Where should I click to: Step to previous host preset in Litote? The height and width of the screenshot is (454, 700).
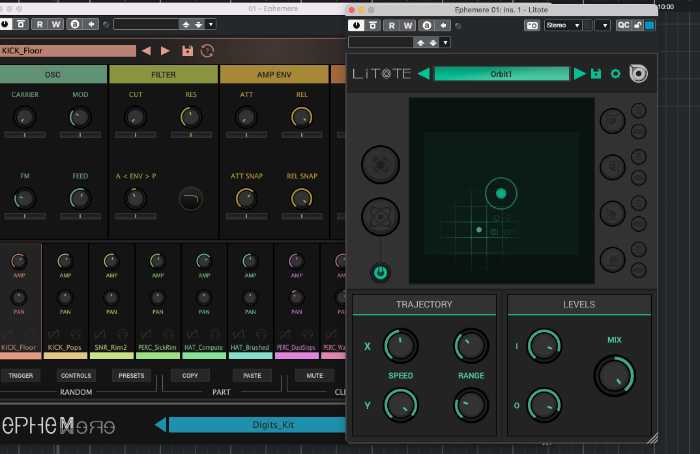[421, 43]
